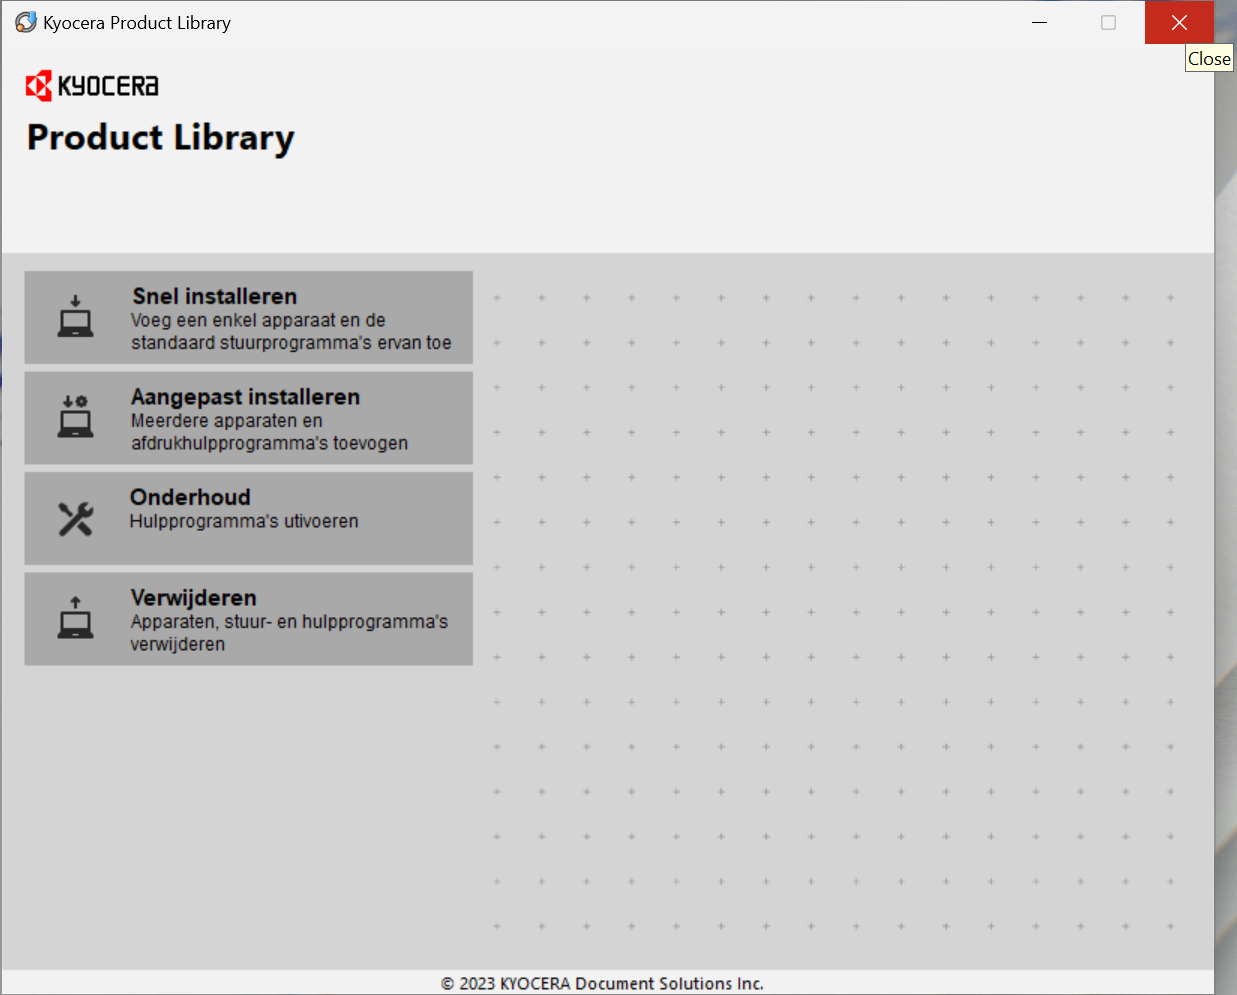The width and height of the screenshot is (1237, 995).
Task: Minimize the Product Library window
Action: coord(1040,22)
